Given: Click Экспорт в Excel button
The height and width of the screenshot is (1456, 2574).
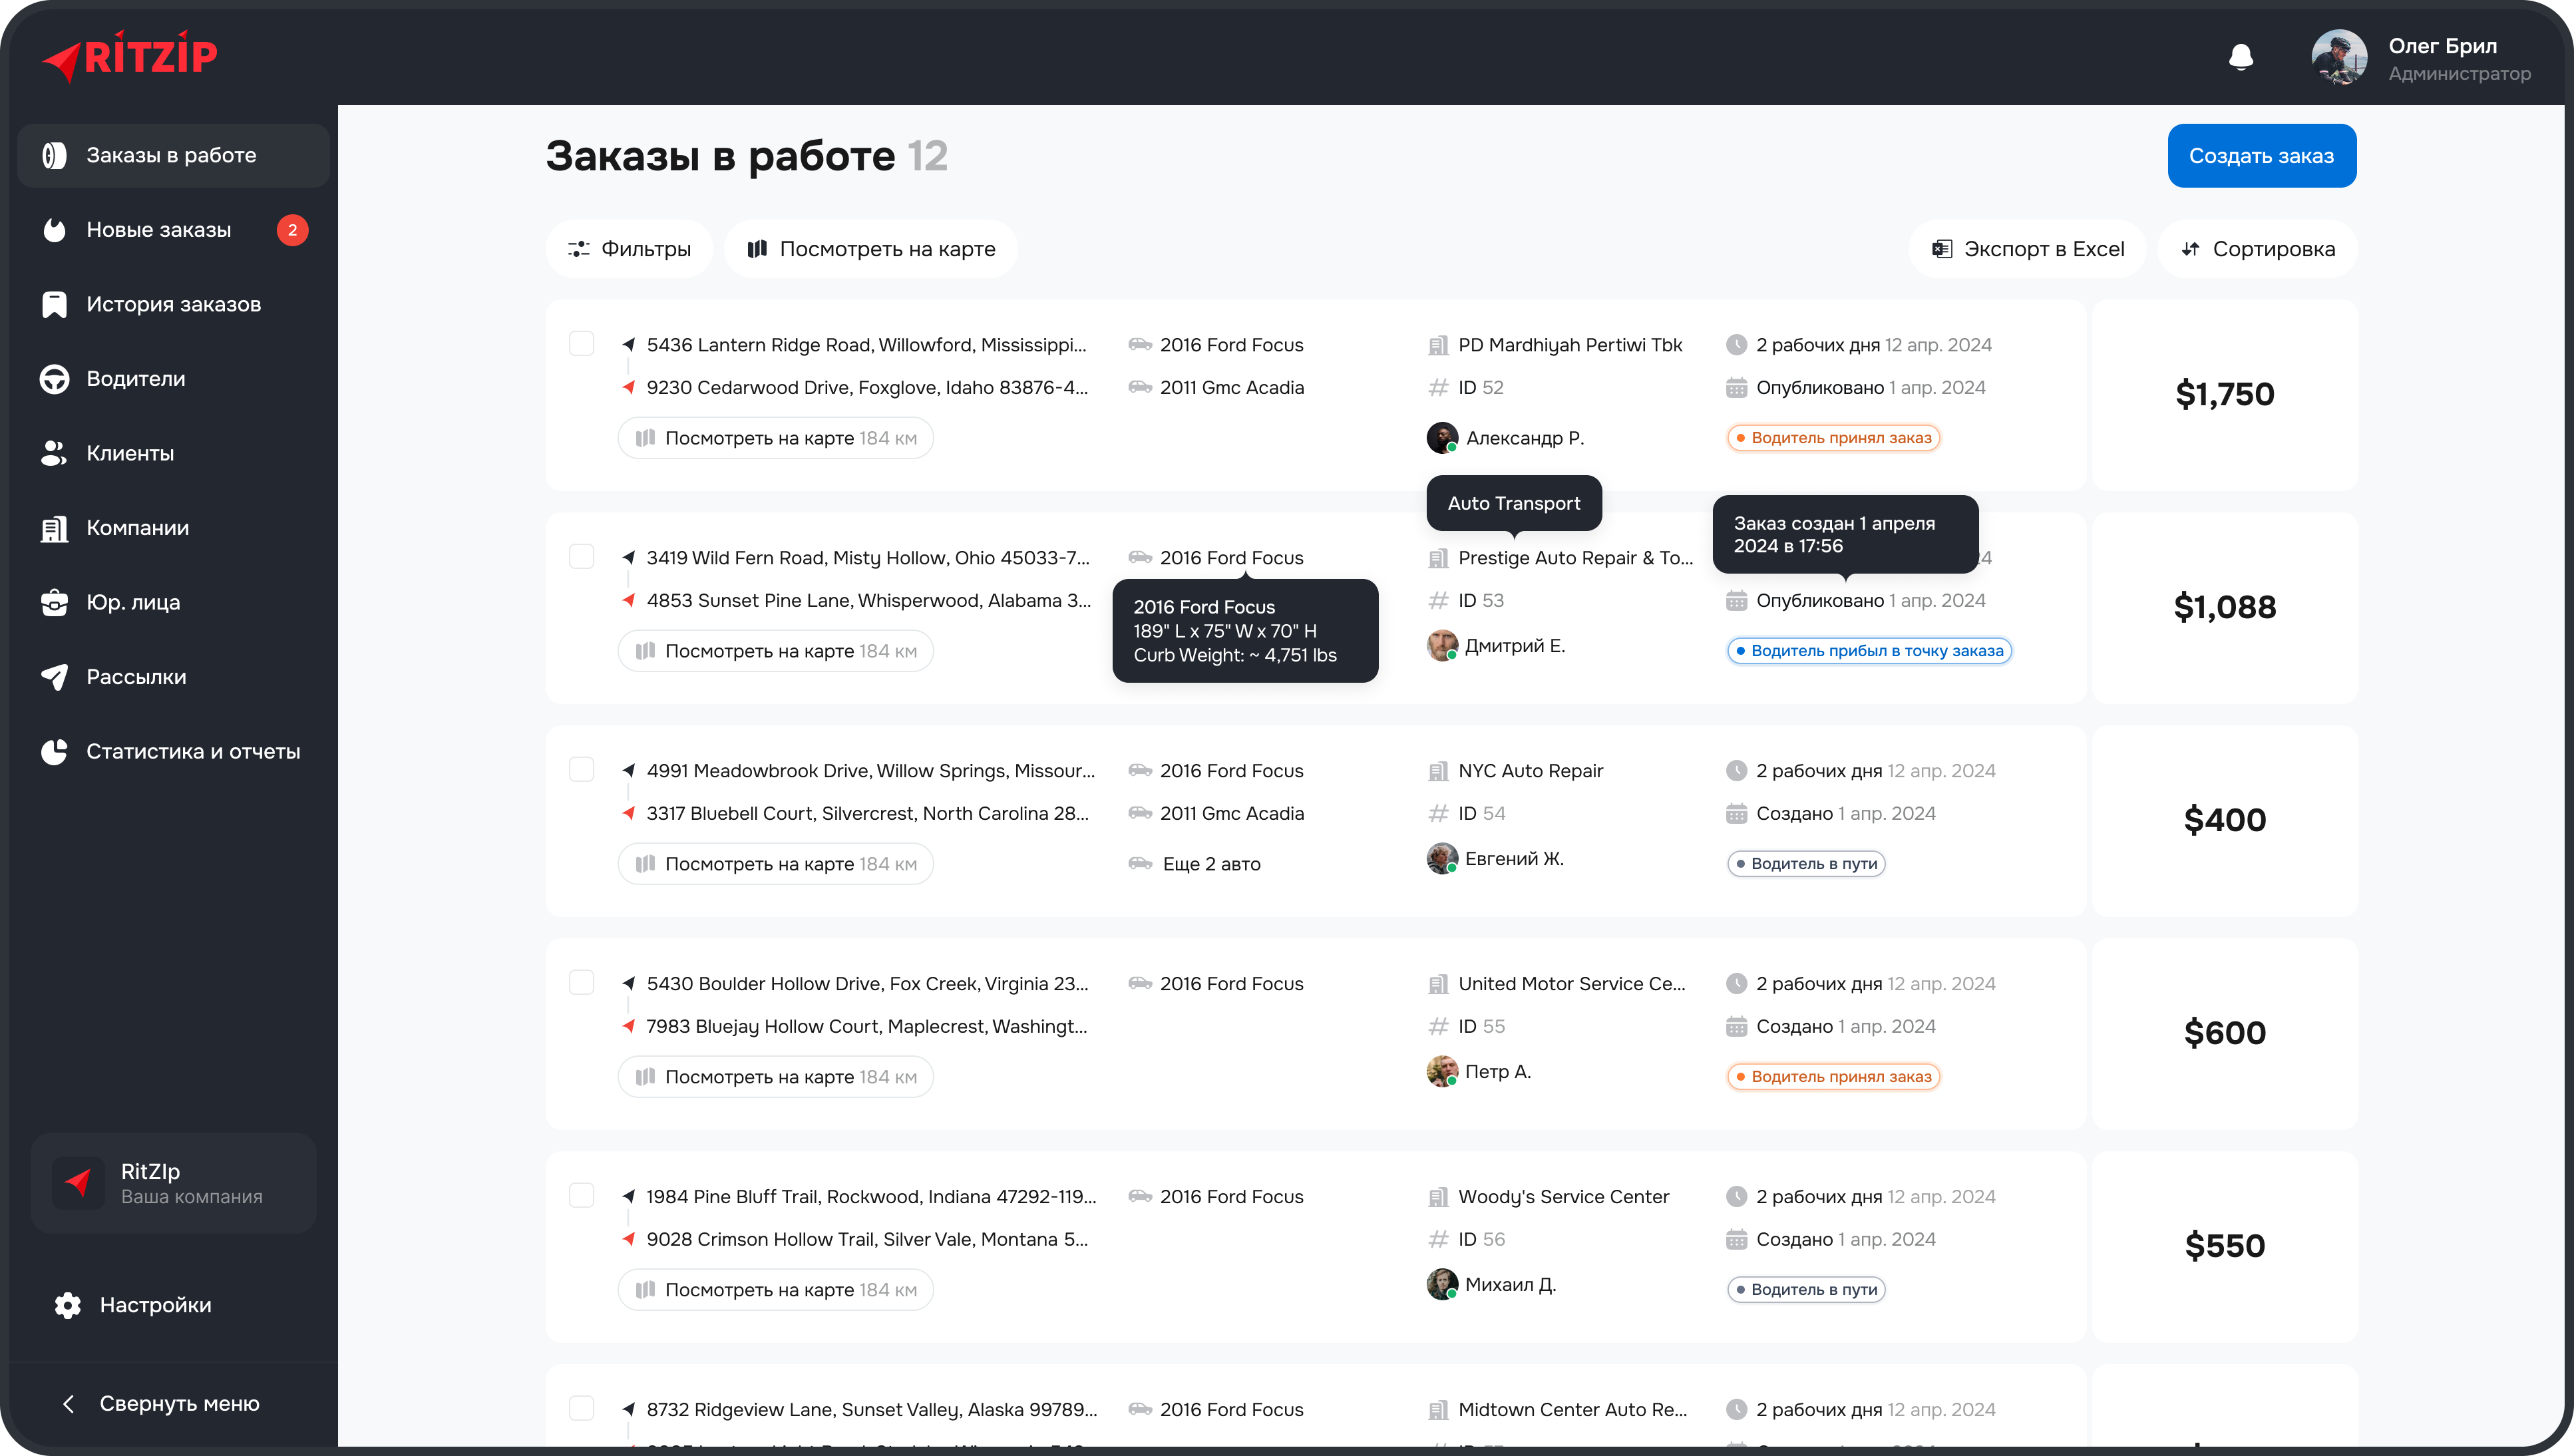Looking at the screenshot, I should point(2027,249).
